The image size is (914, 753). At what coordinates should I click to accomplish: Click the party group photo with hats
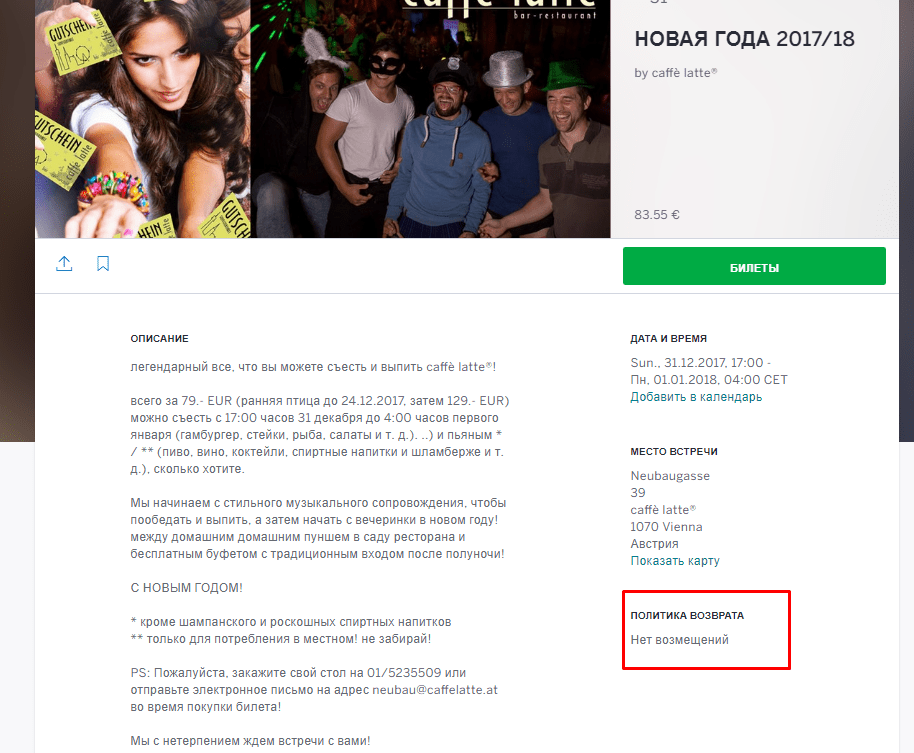click(431, 119)
